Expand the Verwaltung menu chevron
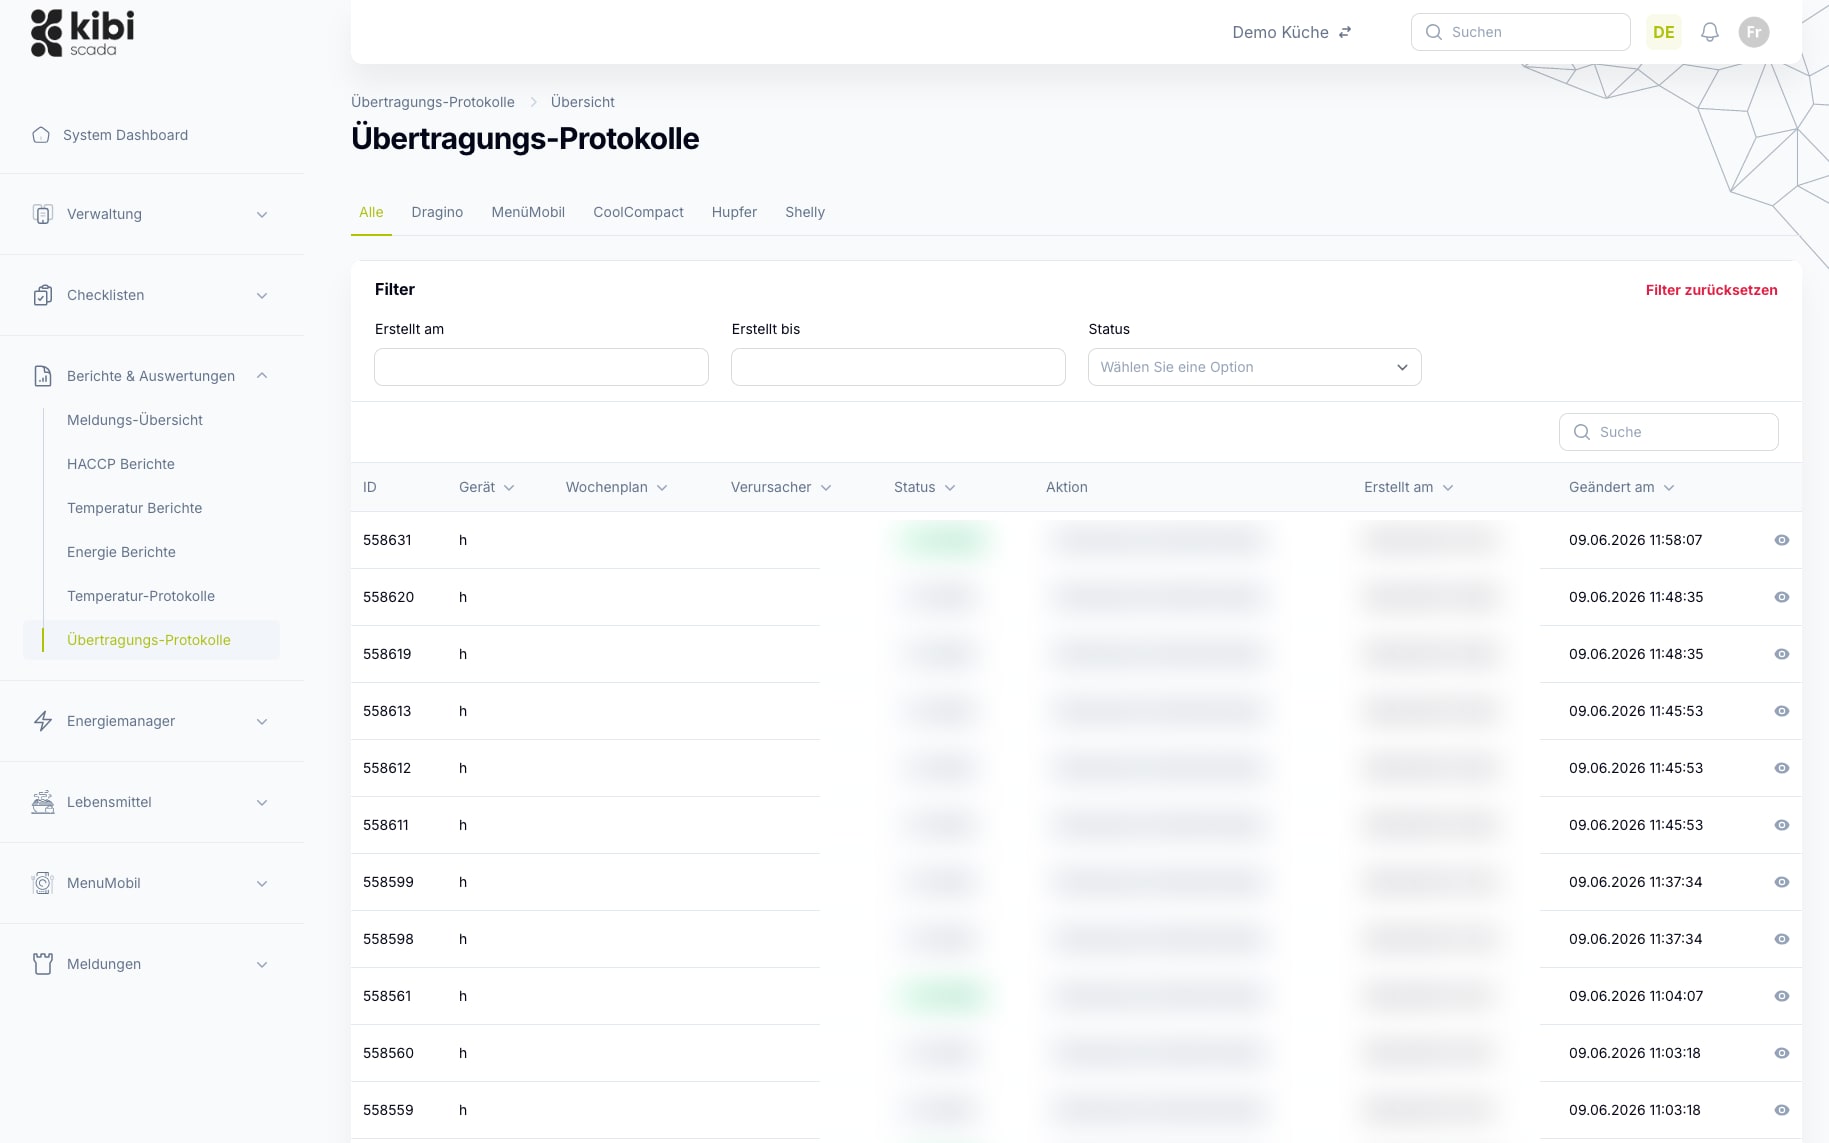The width and height of the screenshot is (1829, 1143). pyautogui.click(x=262, y=214)
